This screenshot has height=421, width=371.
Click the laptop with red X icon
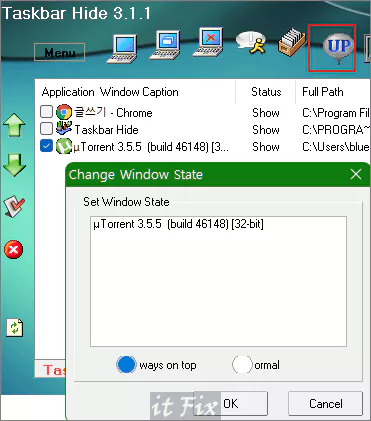point(208,42)
